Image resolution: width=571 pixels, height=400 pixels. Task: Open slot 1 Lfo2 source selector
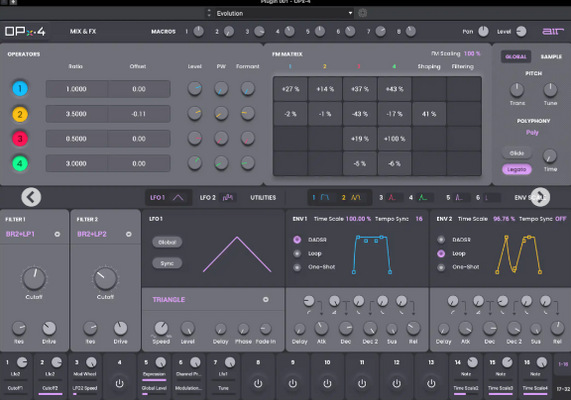pos(15,374)
